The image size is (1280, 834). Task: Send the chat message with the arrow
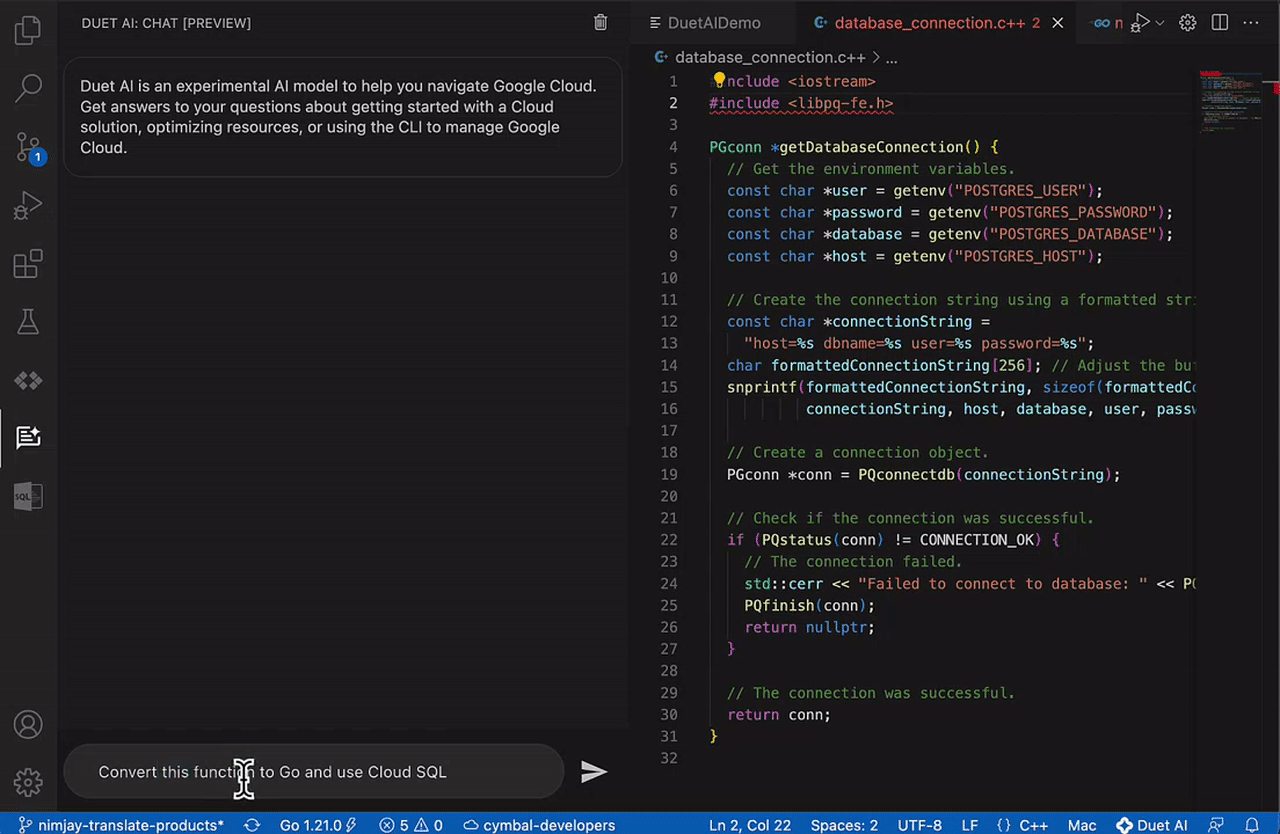(x=594, y=771)
